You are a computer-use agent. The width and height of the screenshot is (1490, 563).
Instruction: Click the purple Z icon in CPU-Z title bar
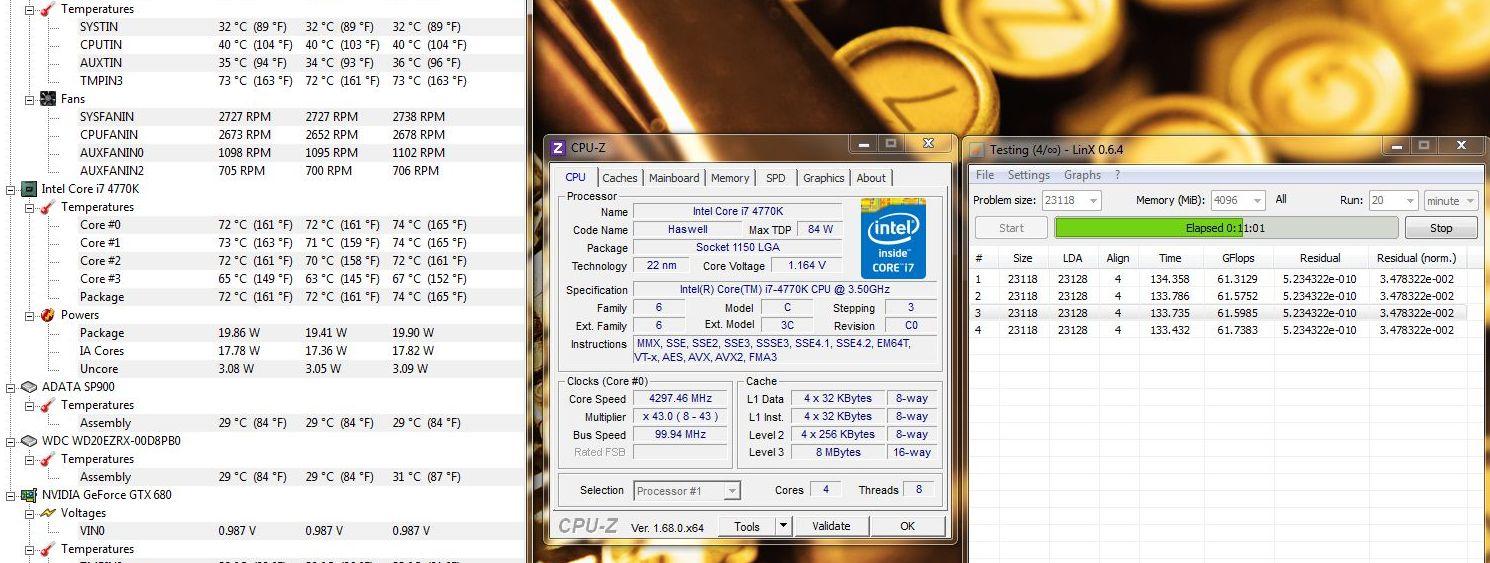coord(558,148)
